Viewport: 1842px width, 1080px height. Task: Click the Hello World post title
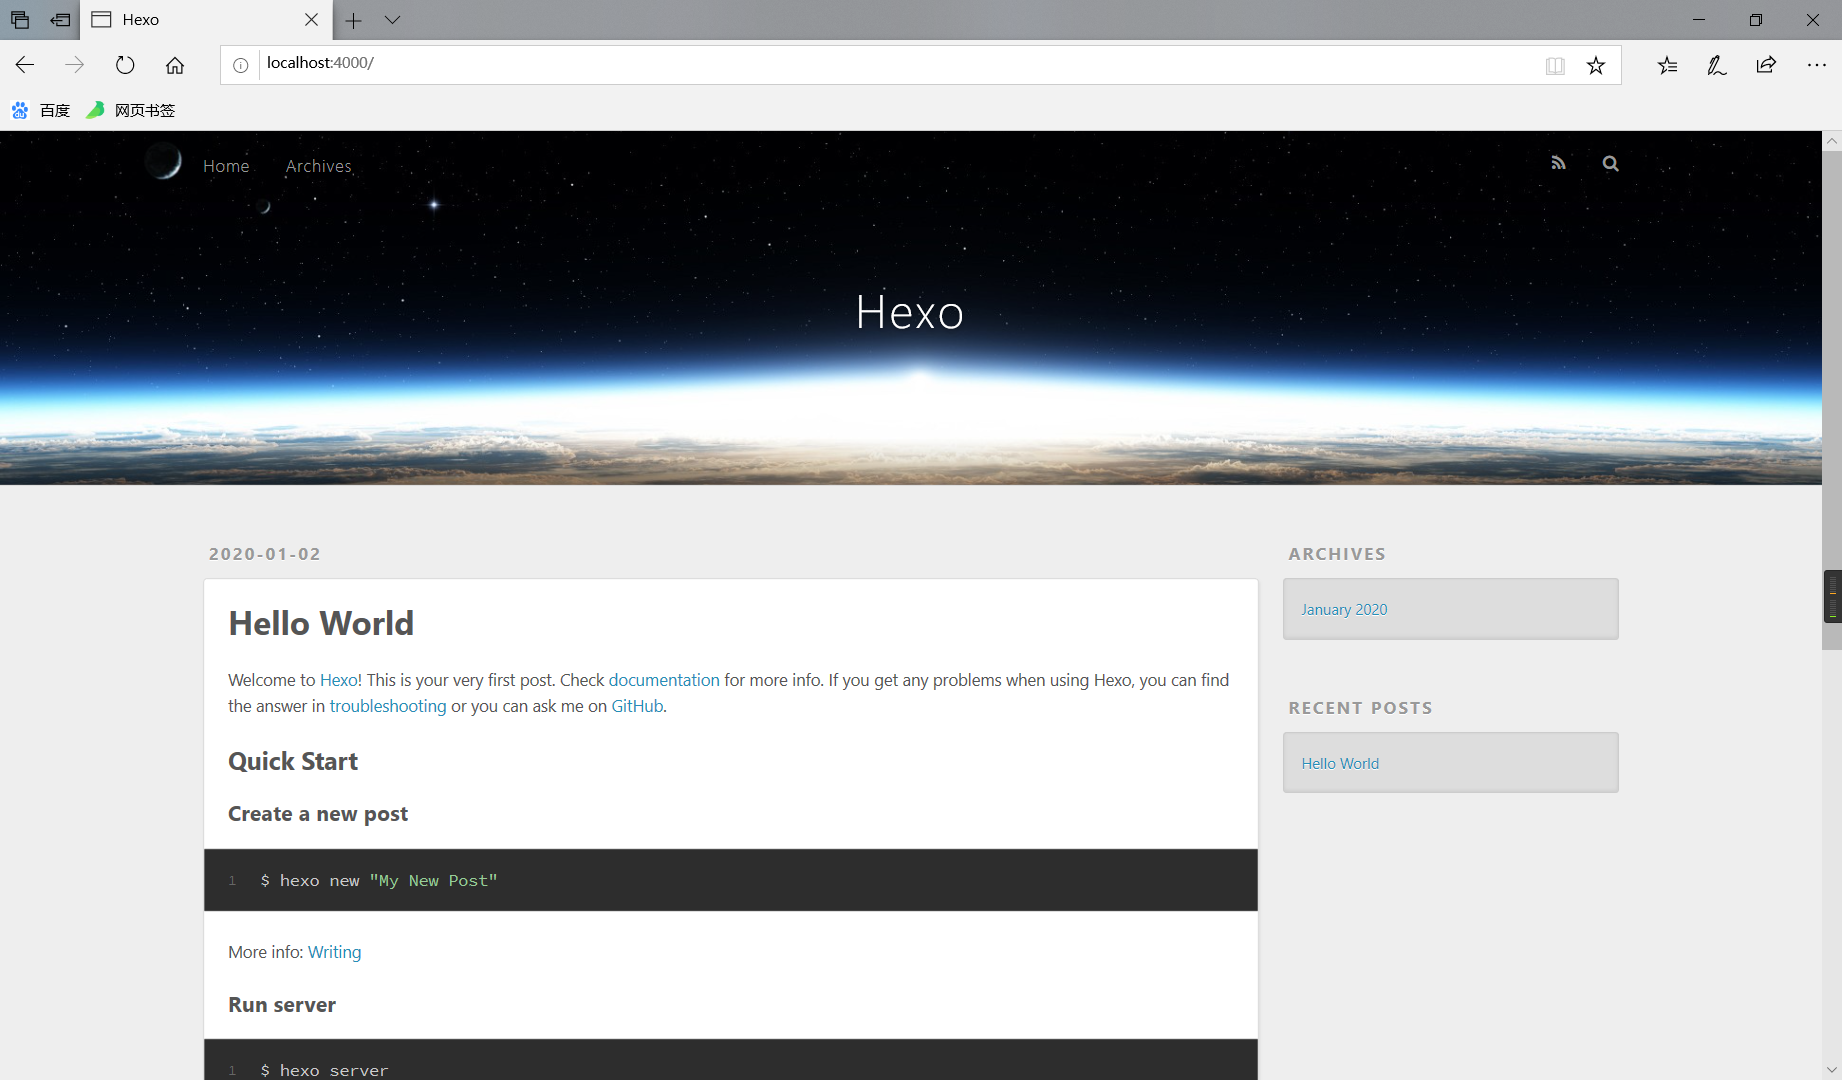coord(321,623)
